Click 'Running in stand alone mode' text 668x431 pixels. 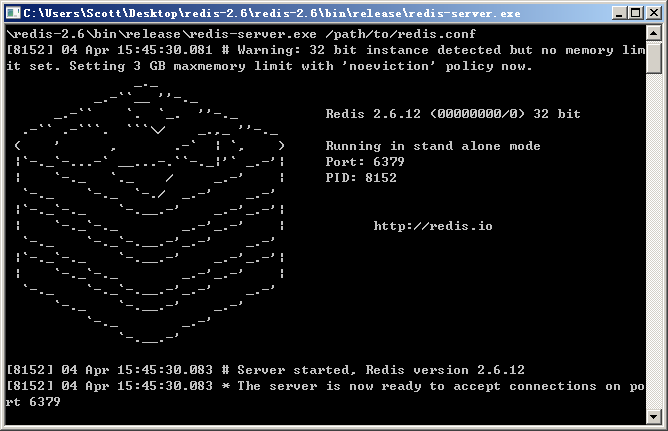[433, 146]
